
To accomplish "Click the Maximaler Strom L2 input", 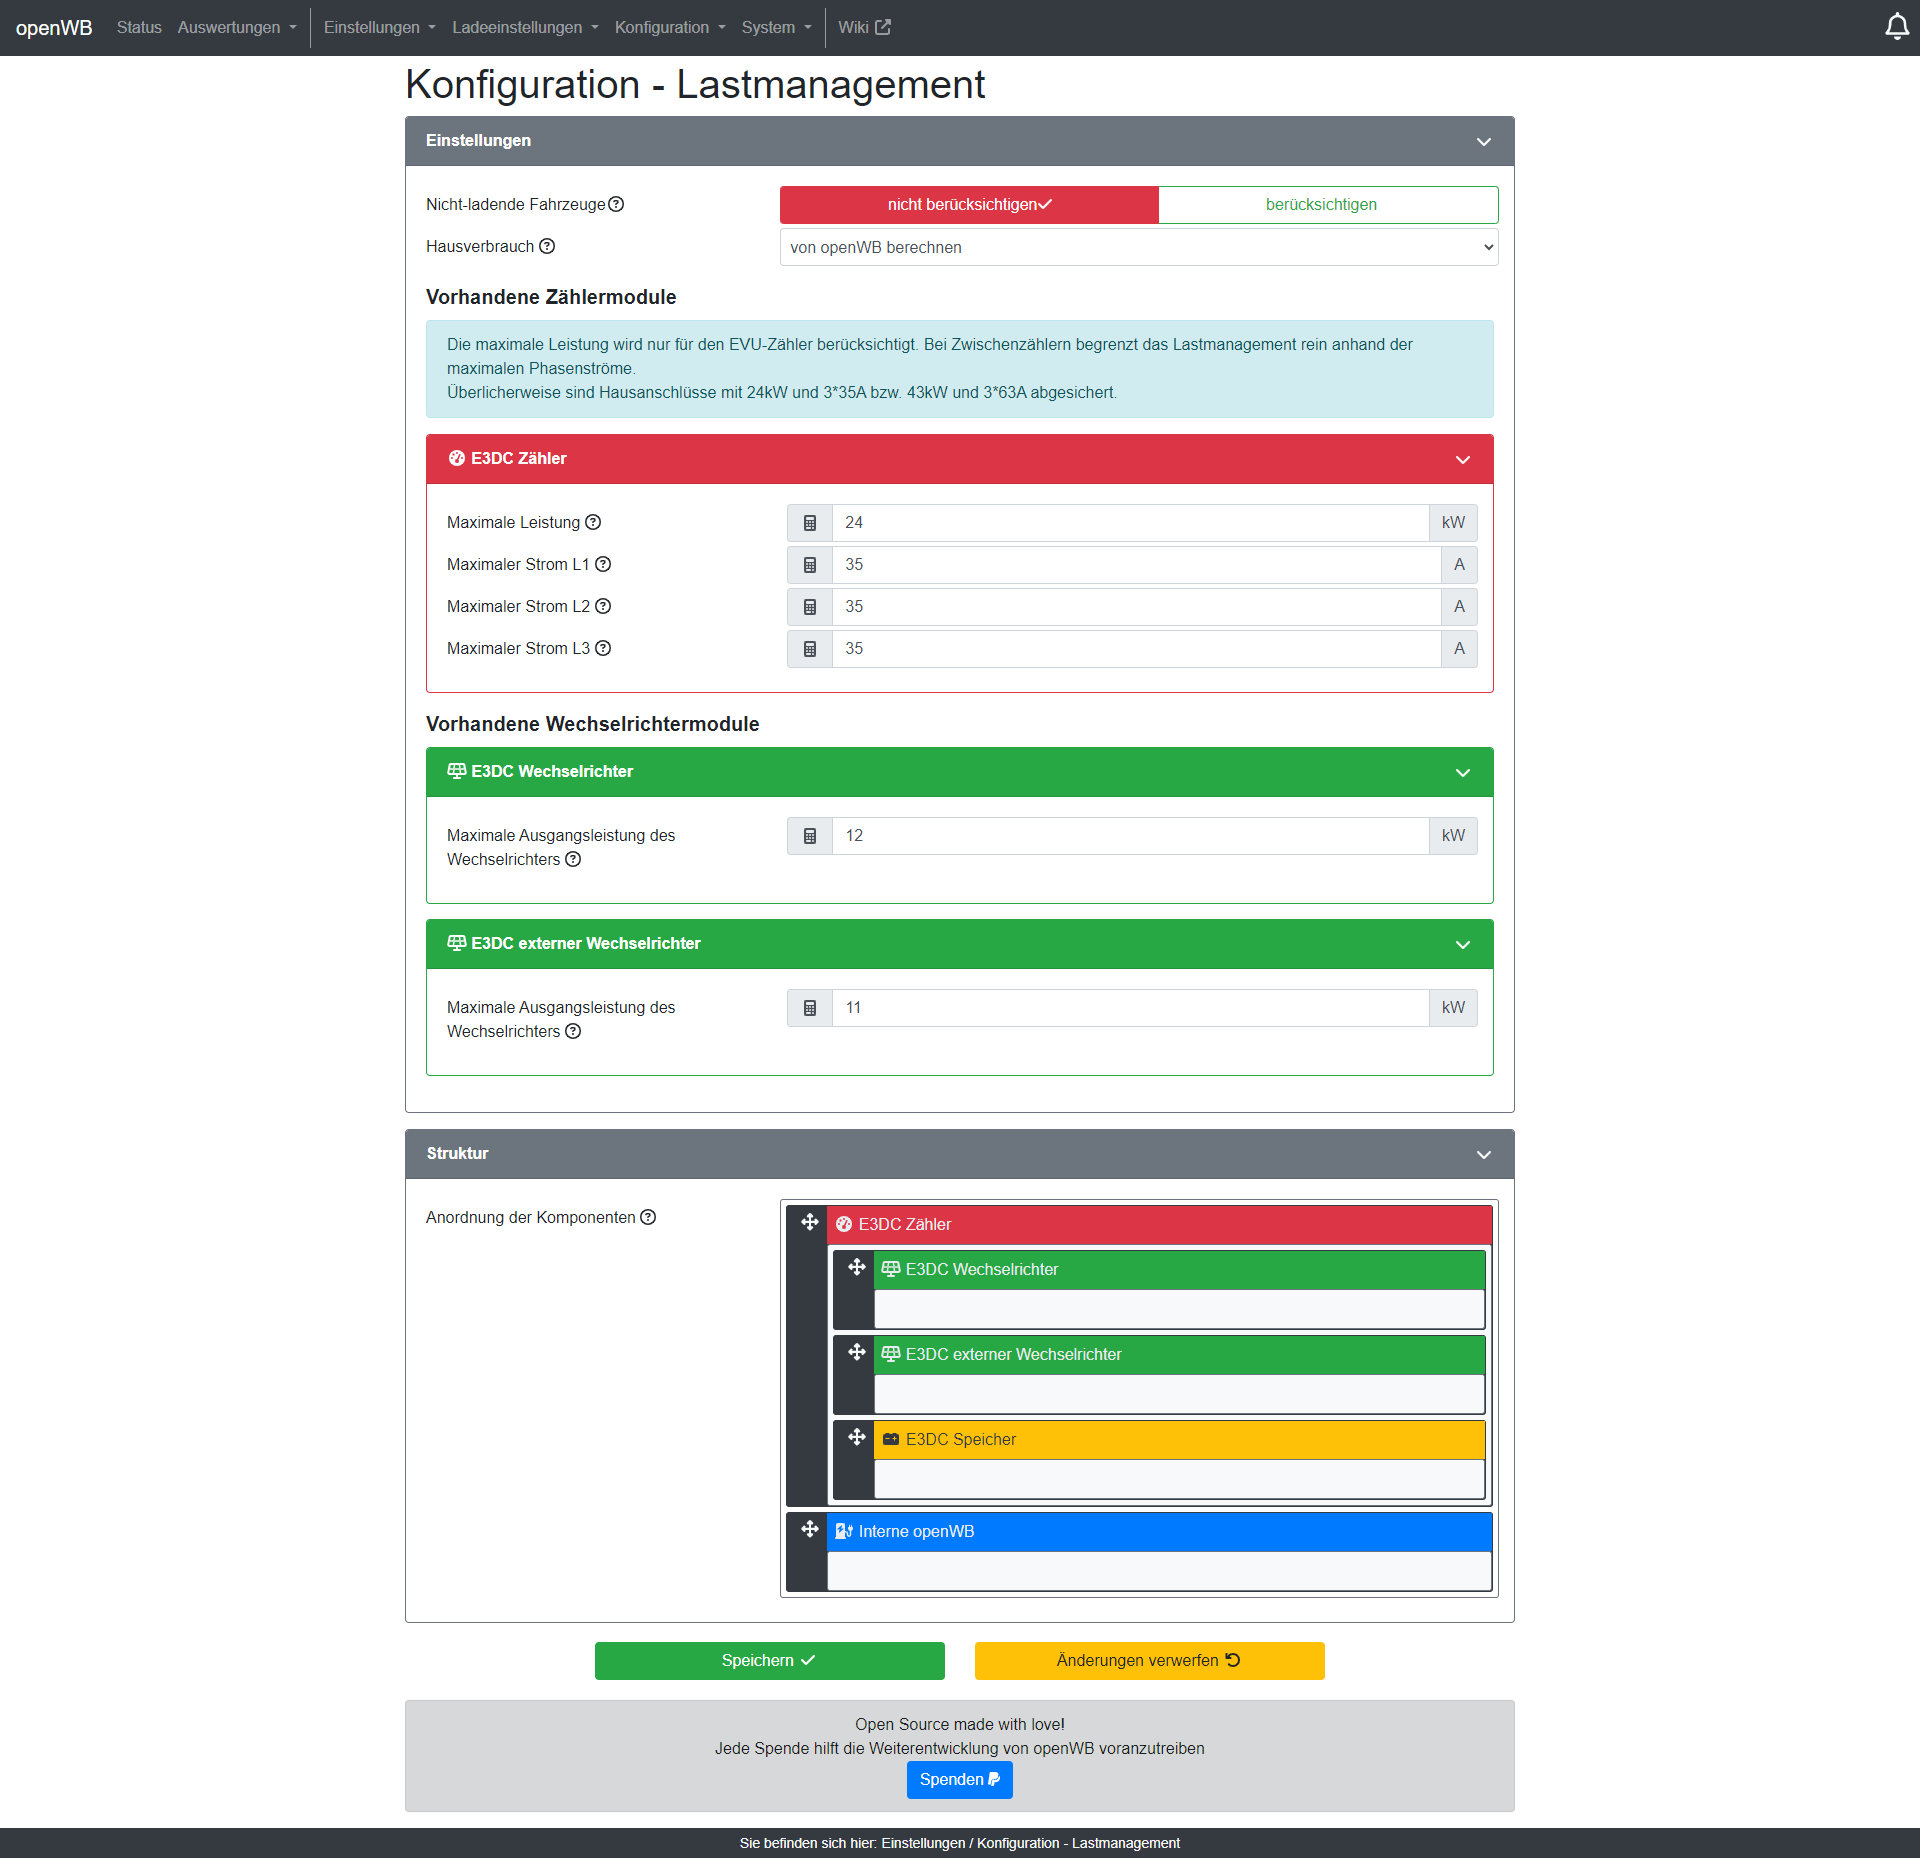I will (1136, 607).
